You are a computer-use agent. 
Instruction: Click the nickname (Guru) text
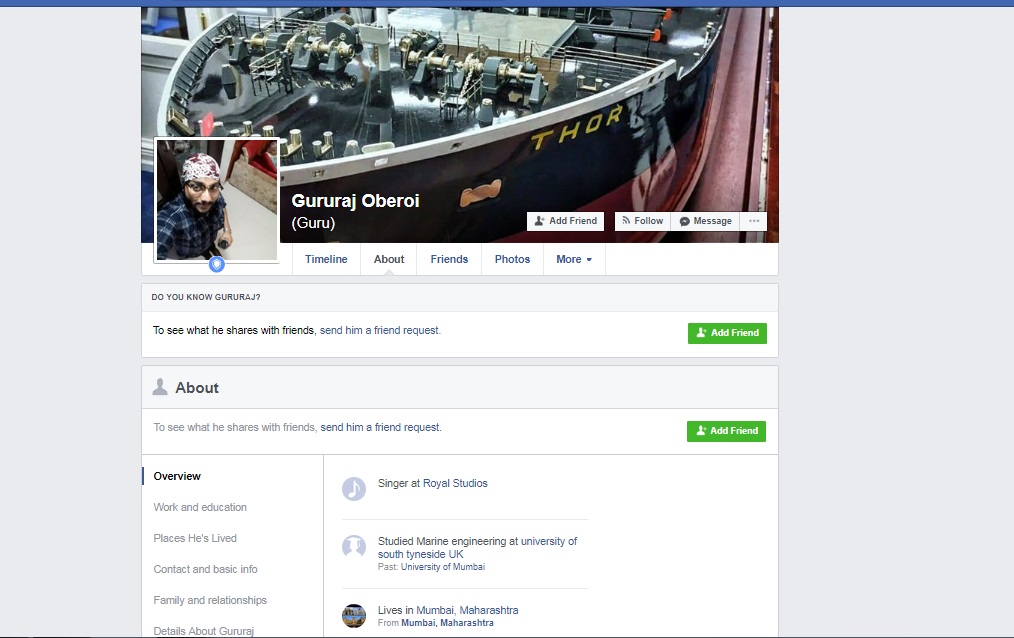point(313,223)
